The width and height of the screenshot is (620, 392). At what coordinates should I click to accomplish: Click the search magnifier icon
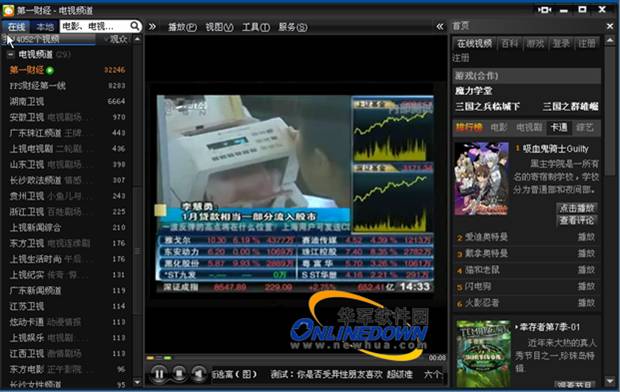[135, 26]
